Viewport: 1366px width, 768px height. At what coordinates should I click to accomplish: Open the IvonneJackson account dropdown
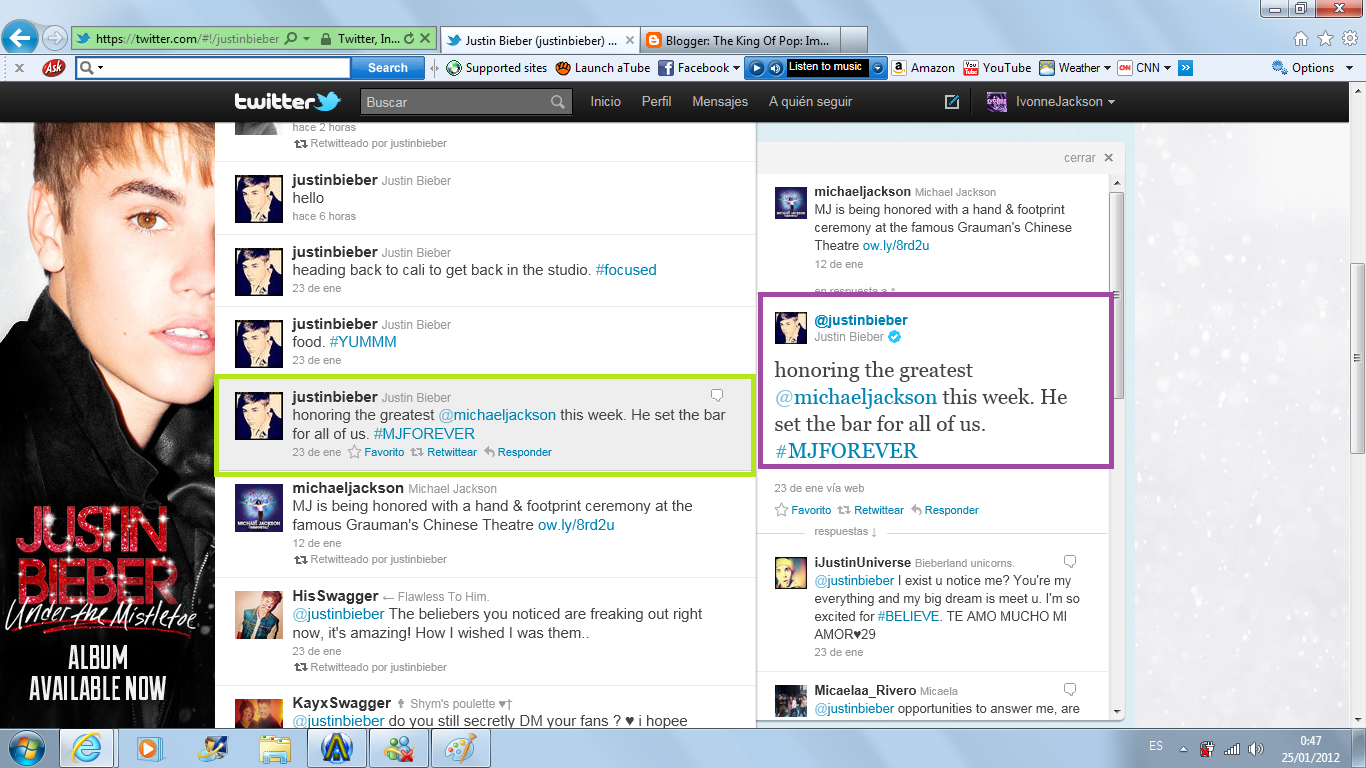click(x=1111, y=102)
